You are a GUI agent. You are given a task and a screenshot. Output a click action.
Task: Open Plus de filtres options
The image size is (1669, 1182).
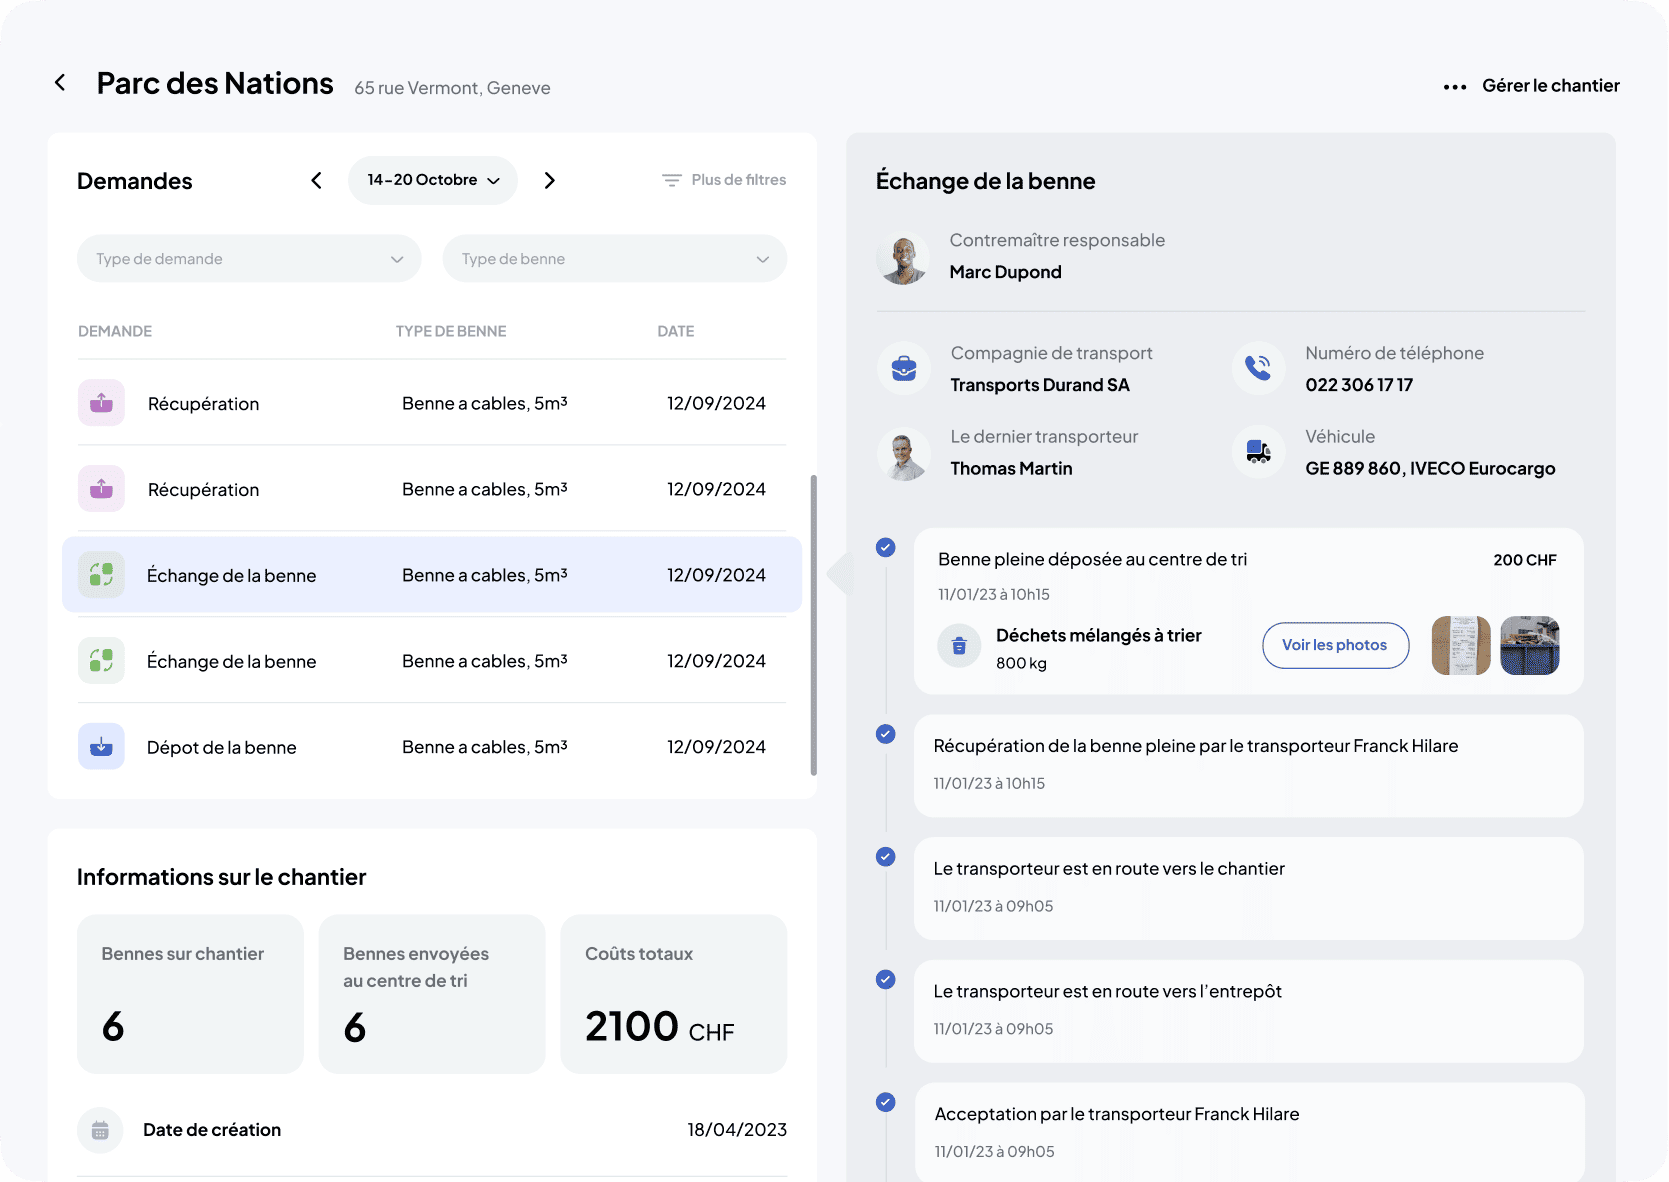[x=723, y=180]
